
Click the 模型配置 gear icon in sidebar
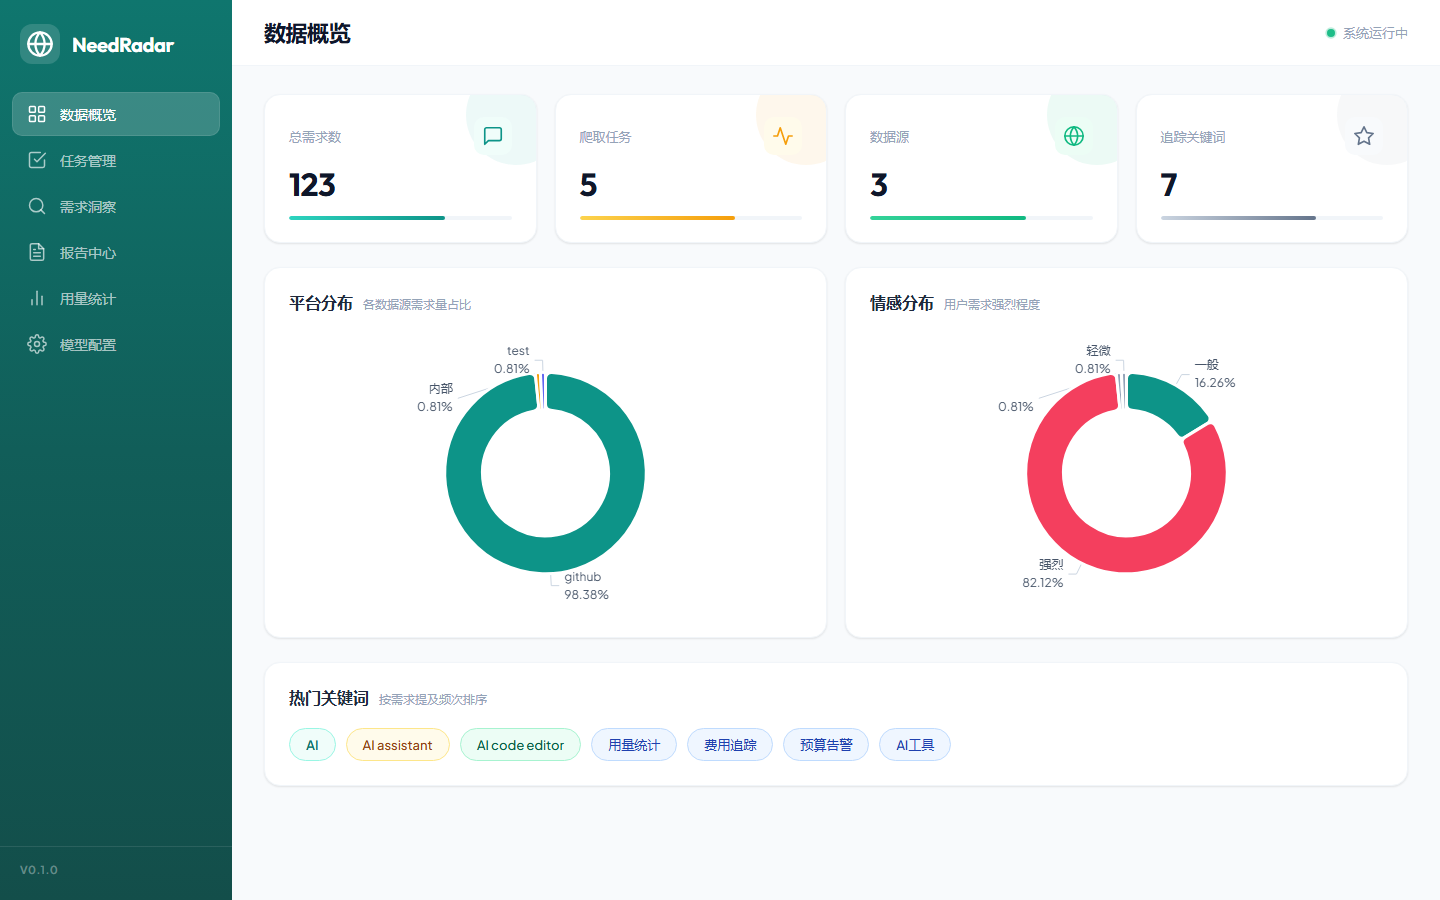tap(37, 344)
